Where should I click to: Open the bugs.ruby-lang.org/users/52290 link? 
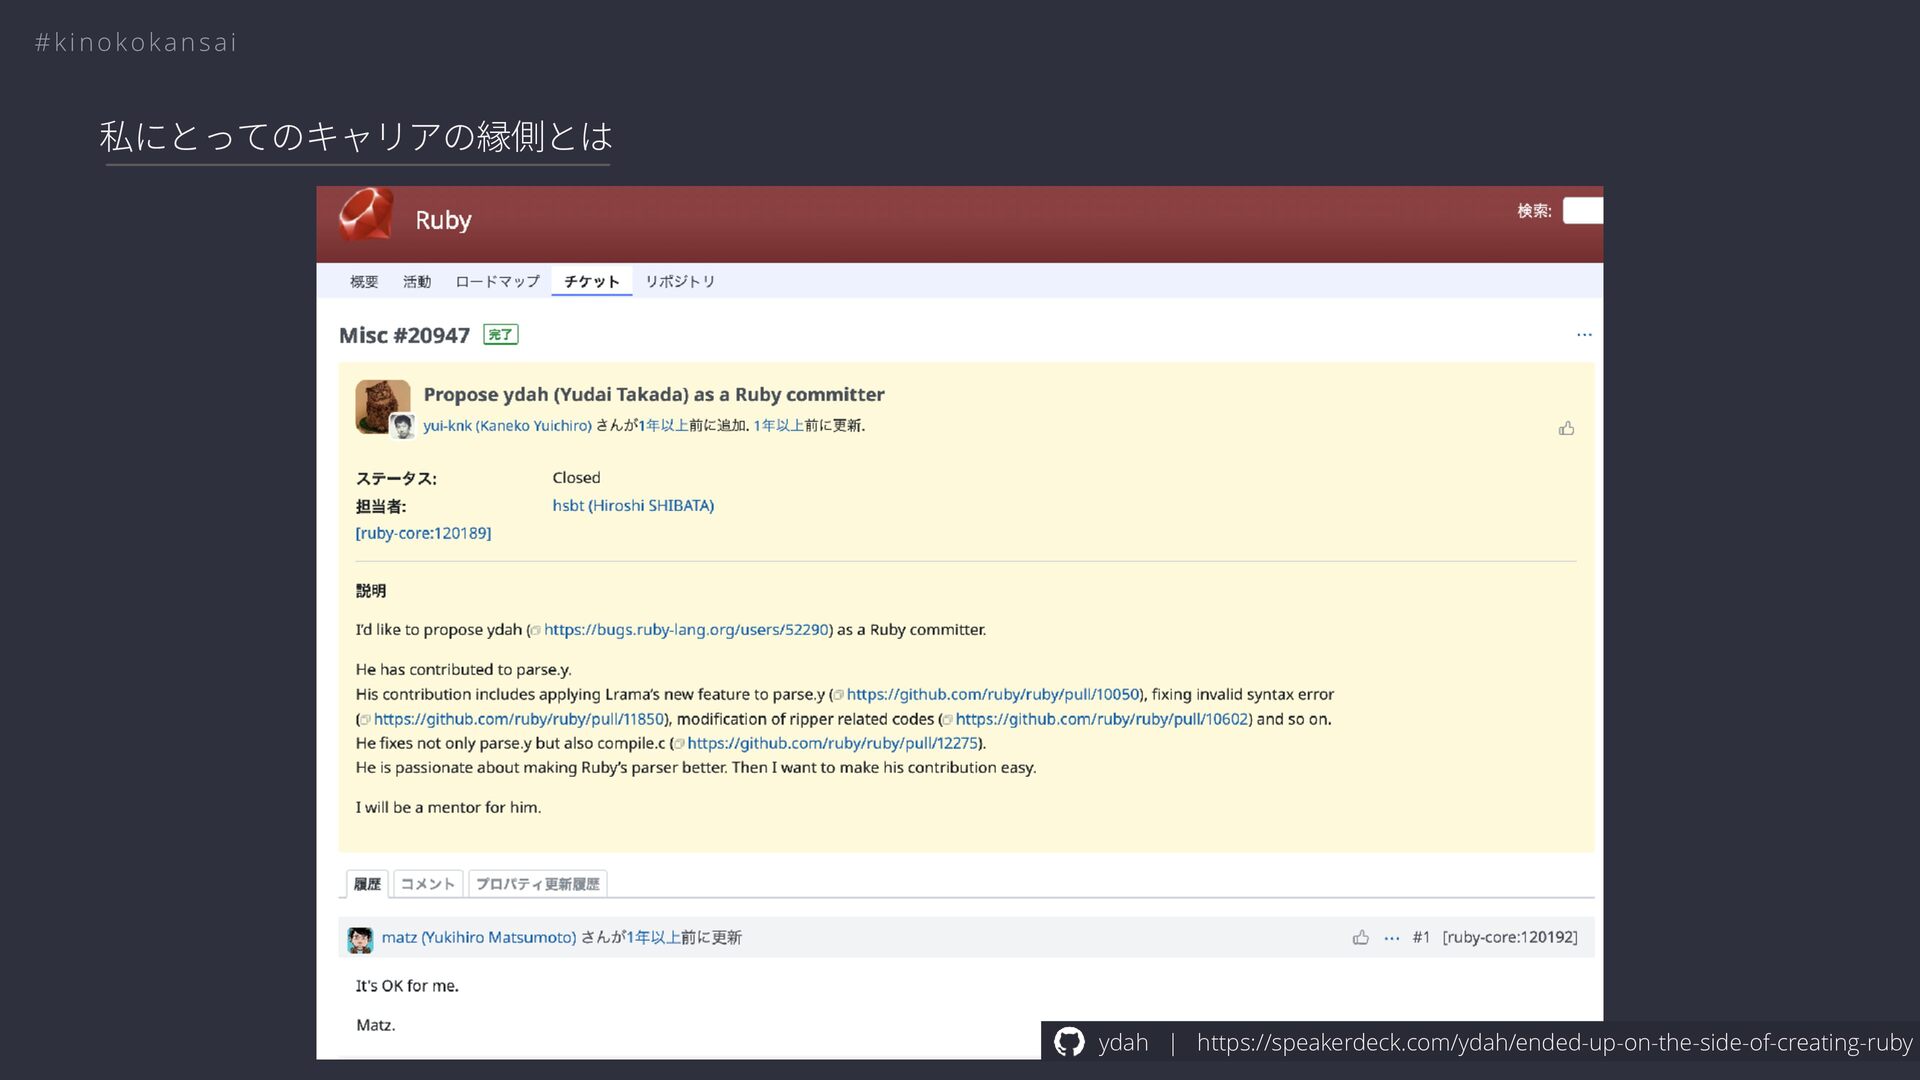point(686,630)
